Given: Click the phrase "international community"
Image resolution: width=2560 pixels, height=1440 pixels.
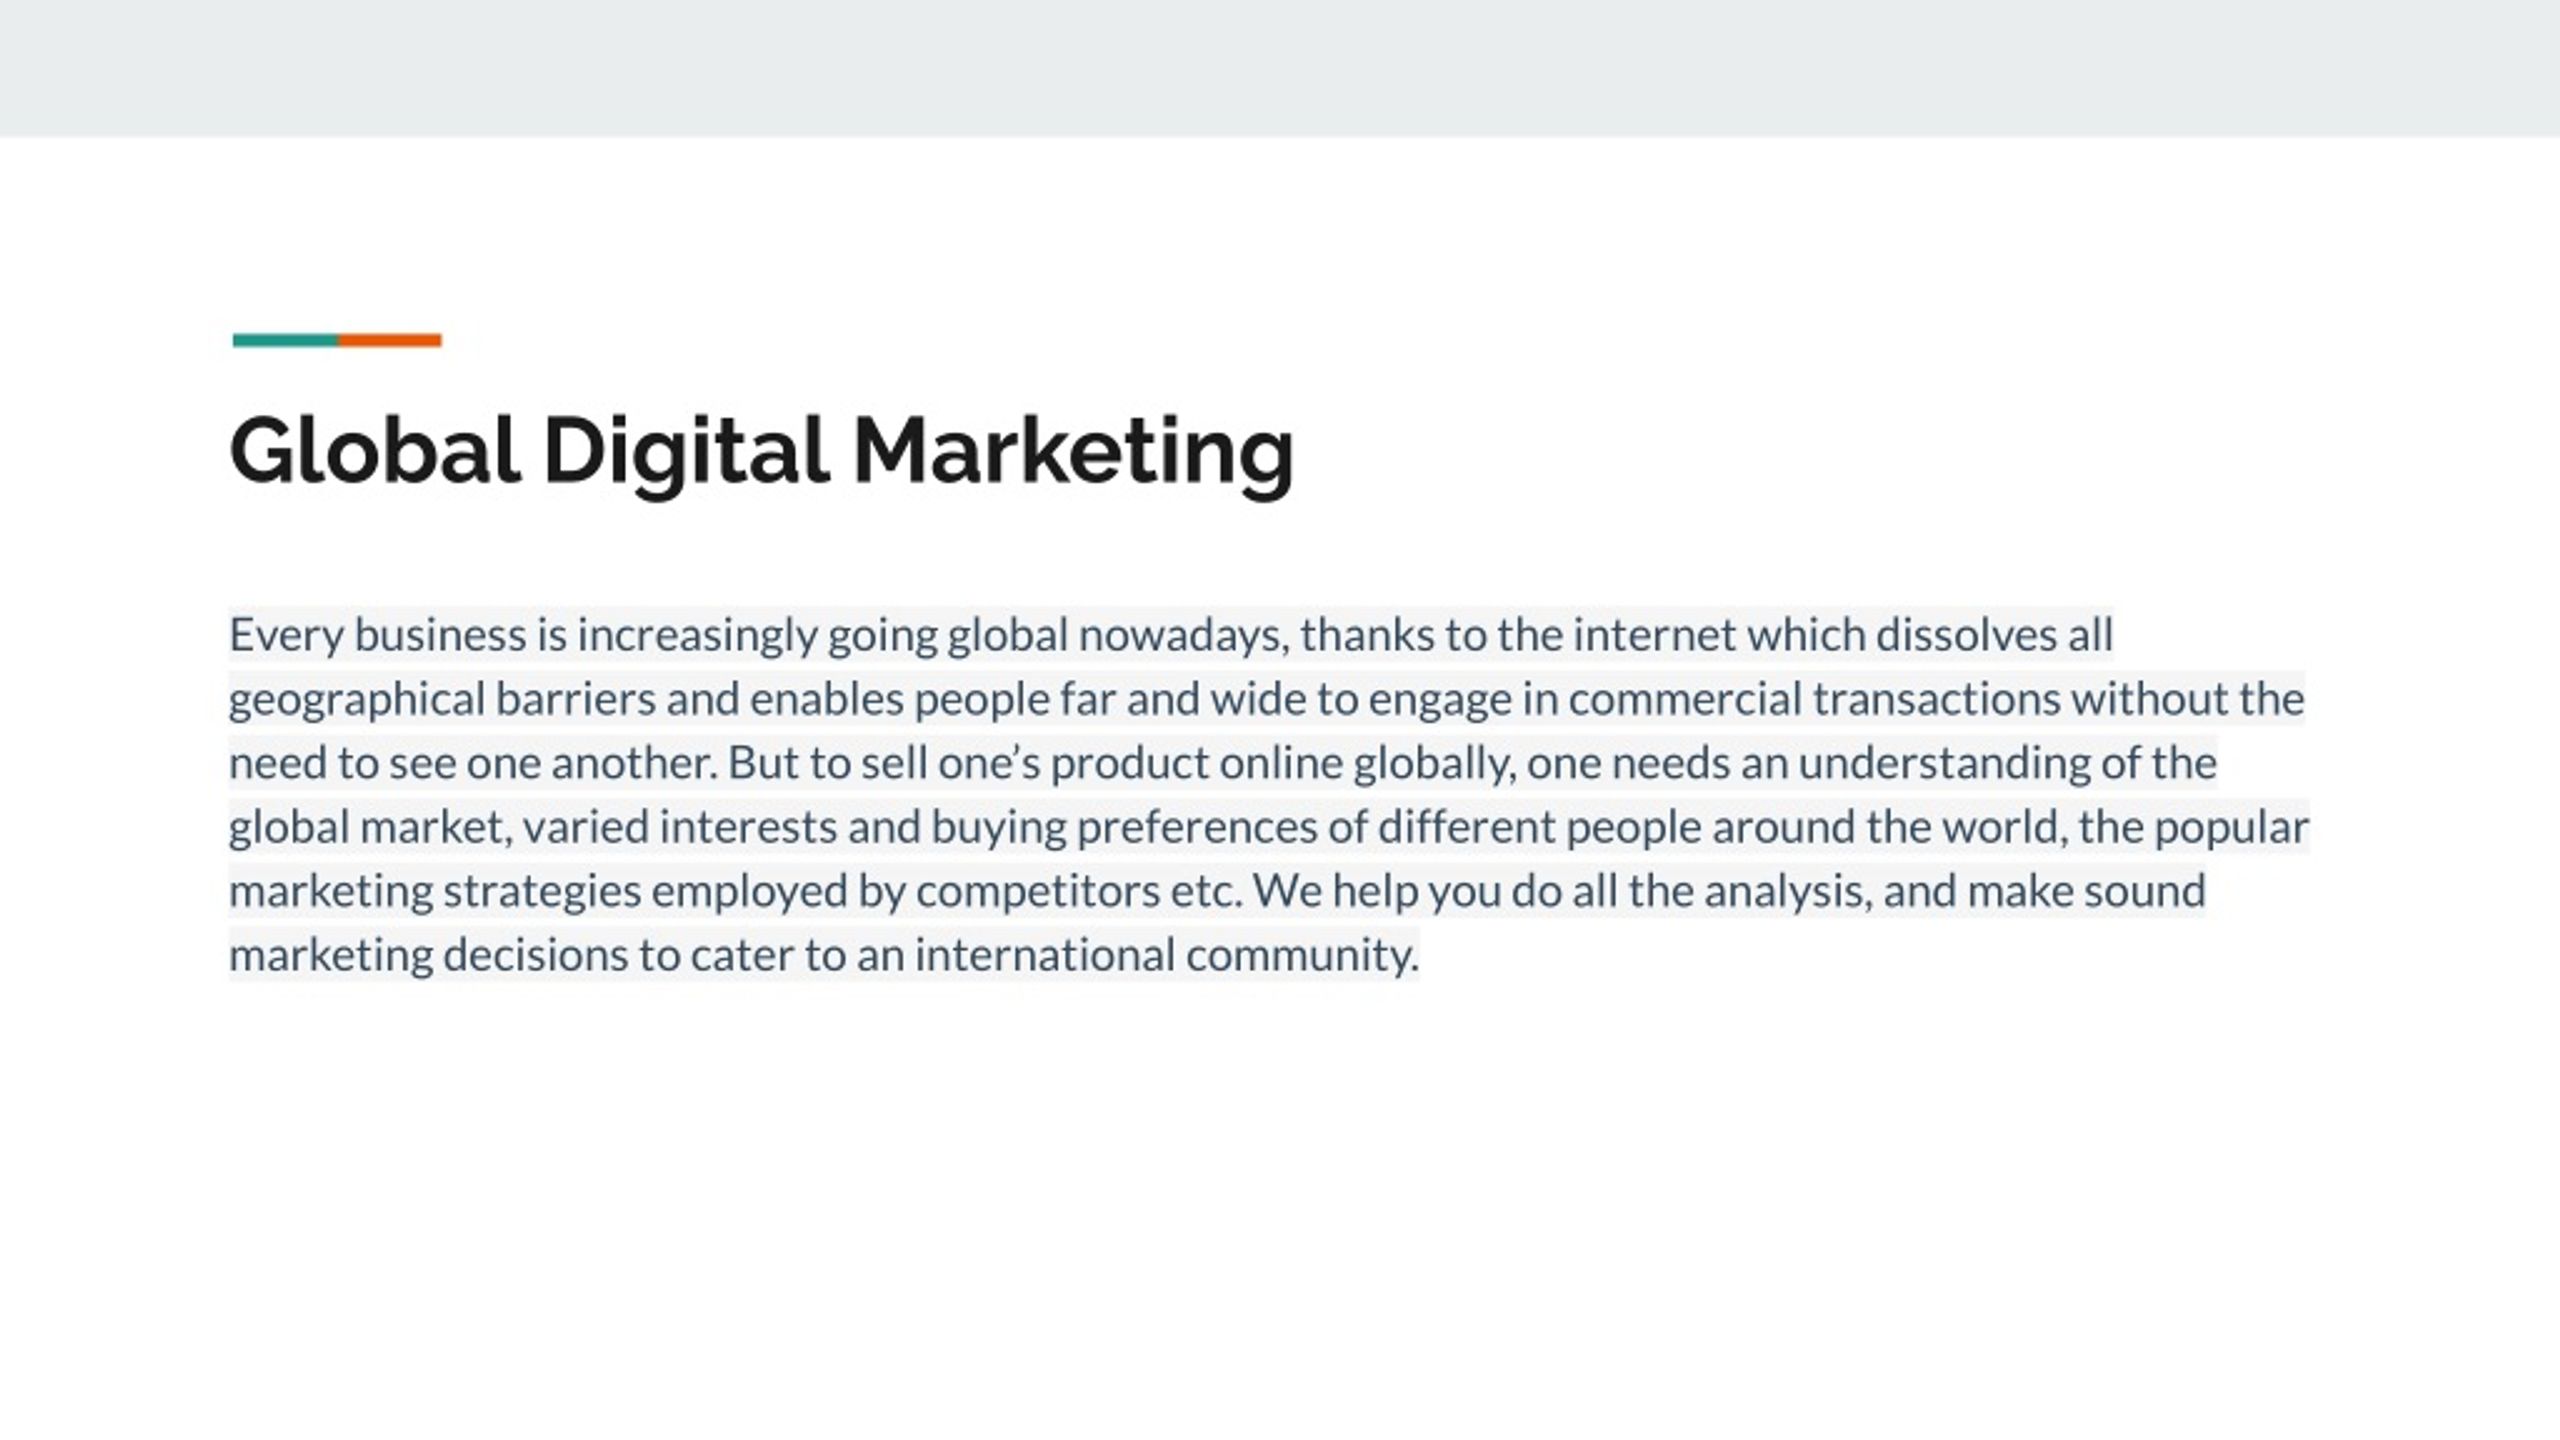Looking at the screenshot, I should [1167, 955].
